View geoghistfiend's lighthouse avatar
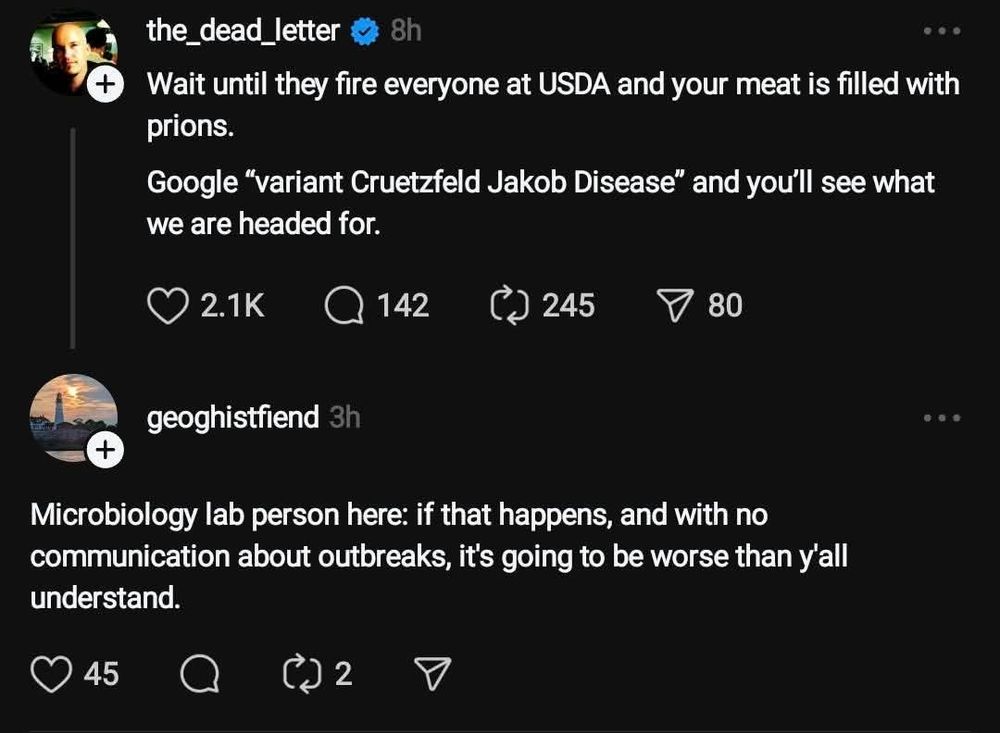This screenshot has height=733, width=1000. coord(68,415)
